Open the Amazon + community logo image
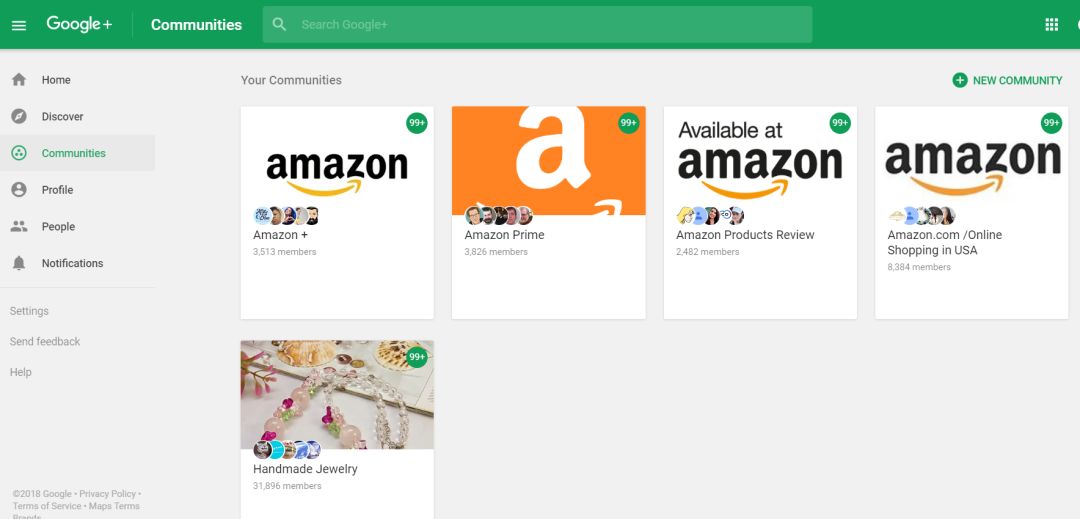 337,160
